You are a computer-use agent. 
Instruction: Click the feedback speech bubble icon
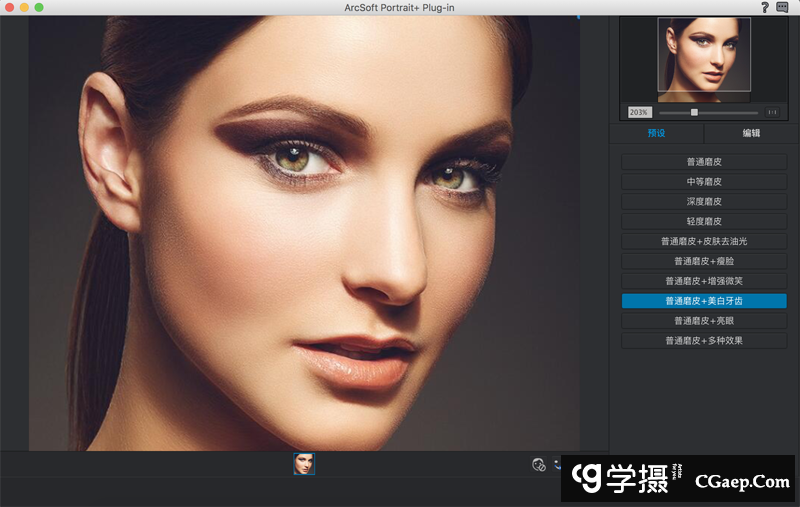tap(783, 7)
